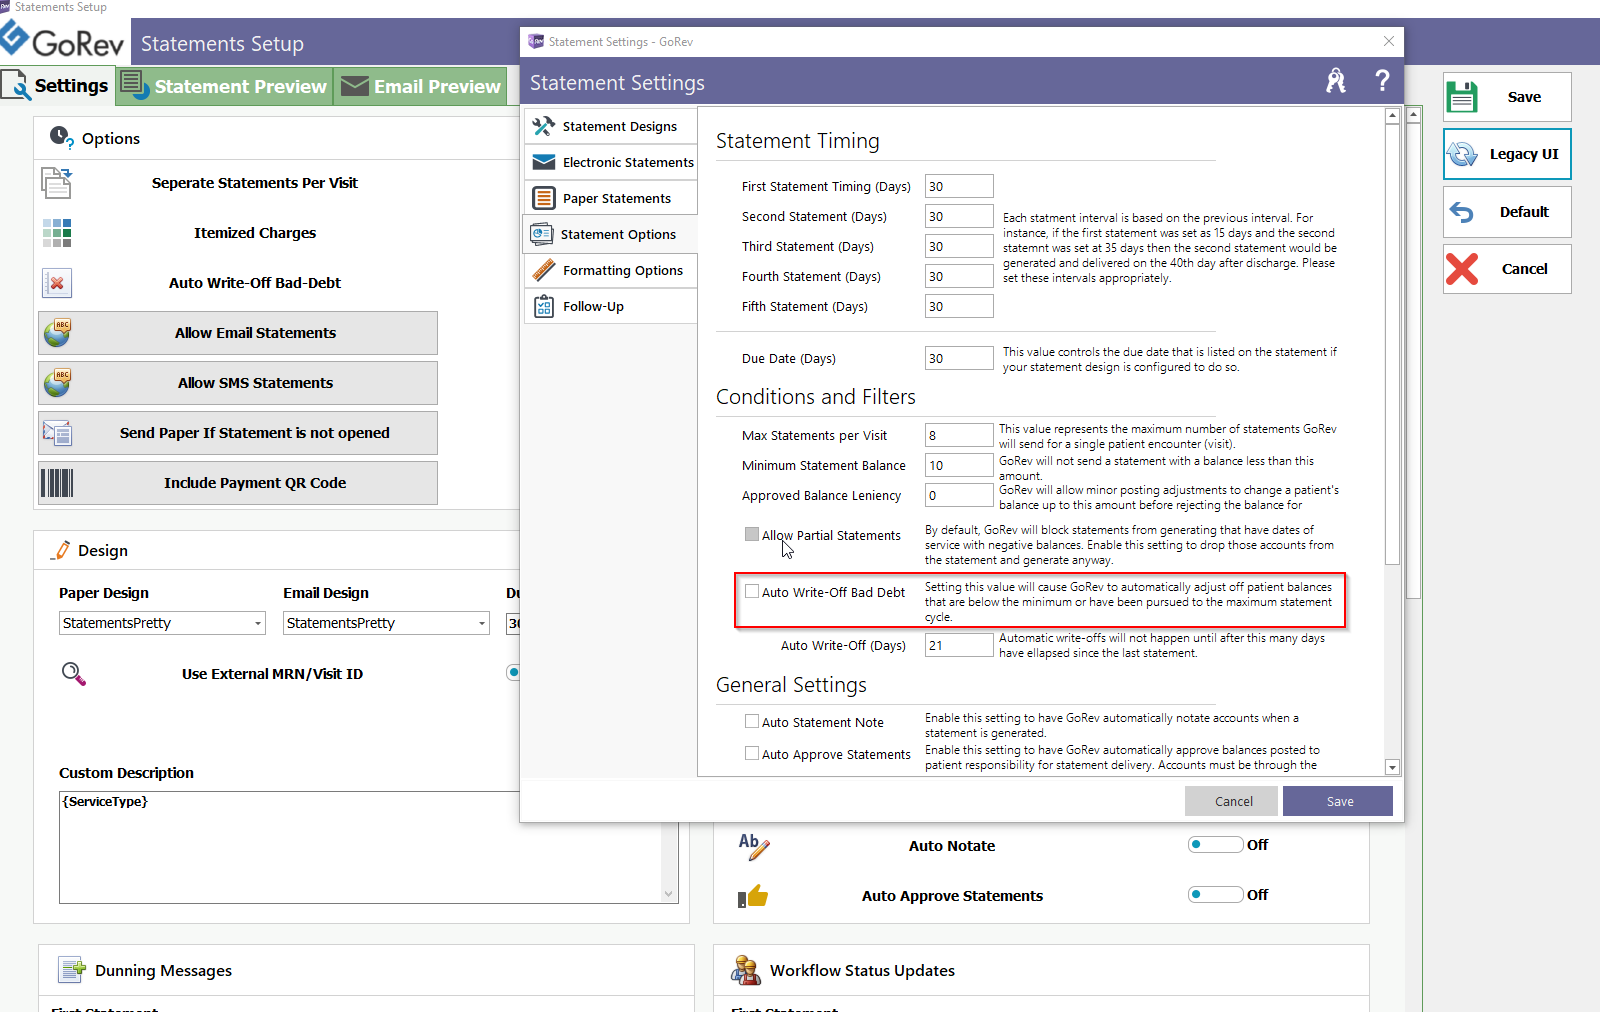Viewport: 1600px width, 1012px height.
Task: Switch to the Settings tab
Action: 57,86
